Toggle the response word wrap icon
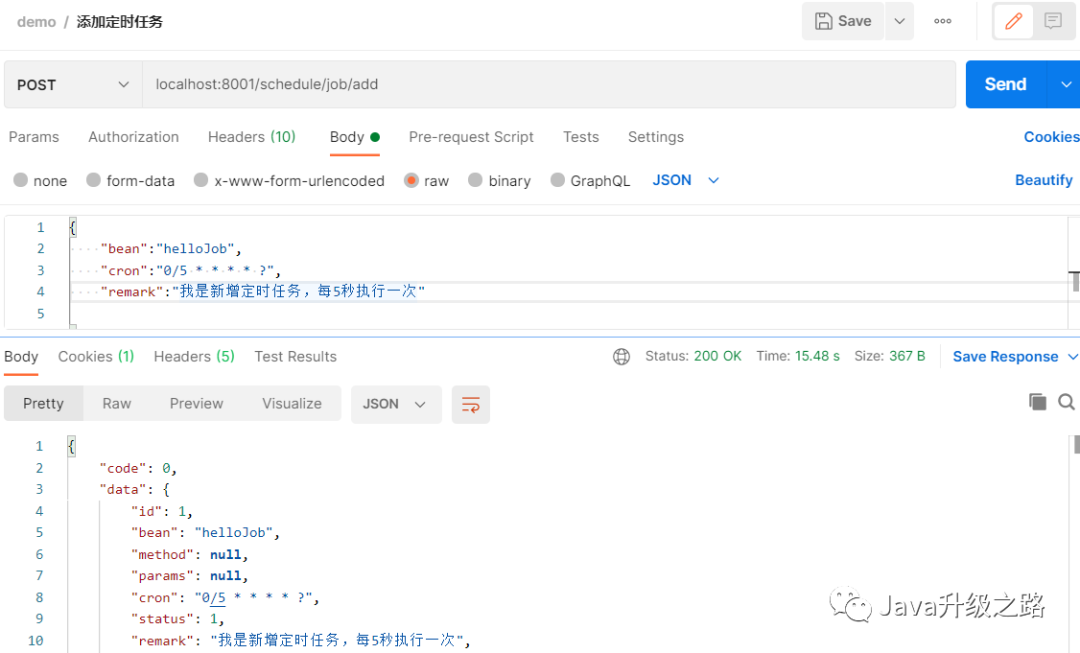1080x653 pixels. click(x=470, y=404)
